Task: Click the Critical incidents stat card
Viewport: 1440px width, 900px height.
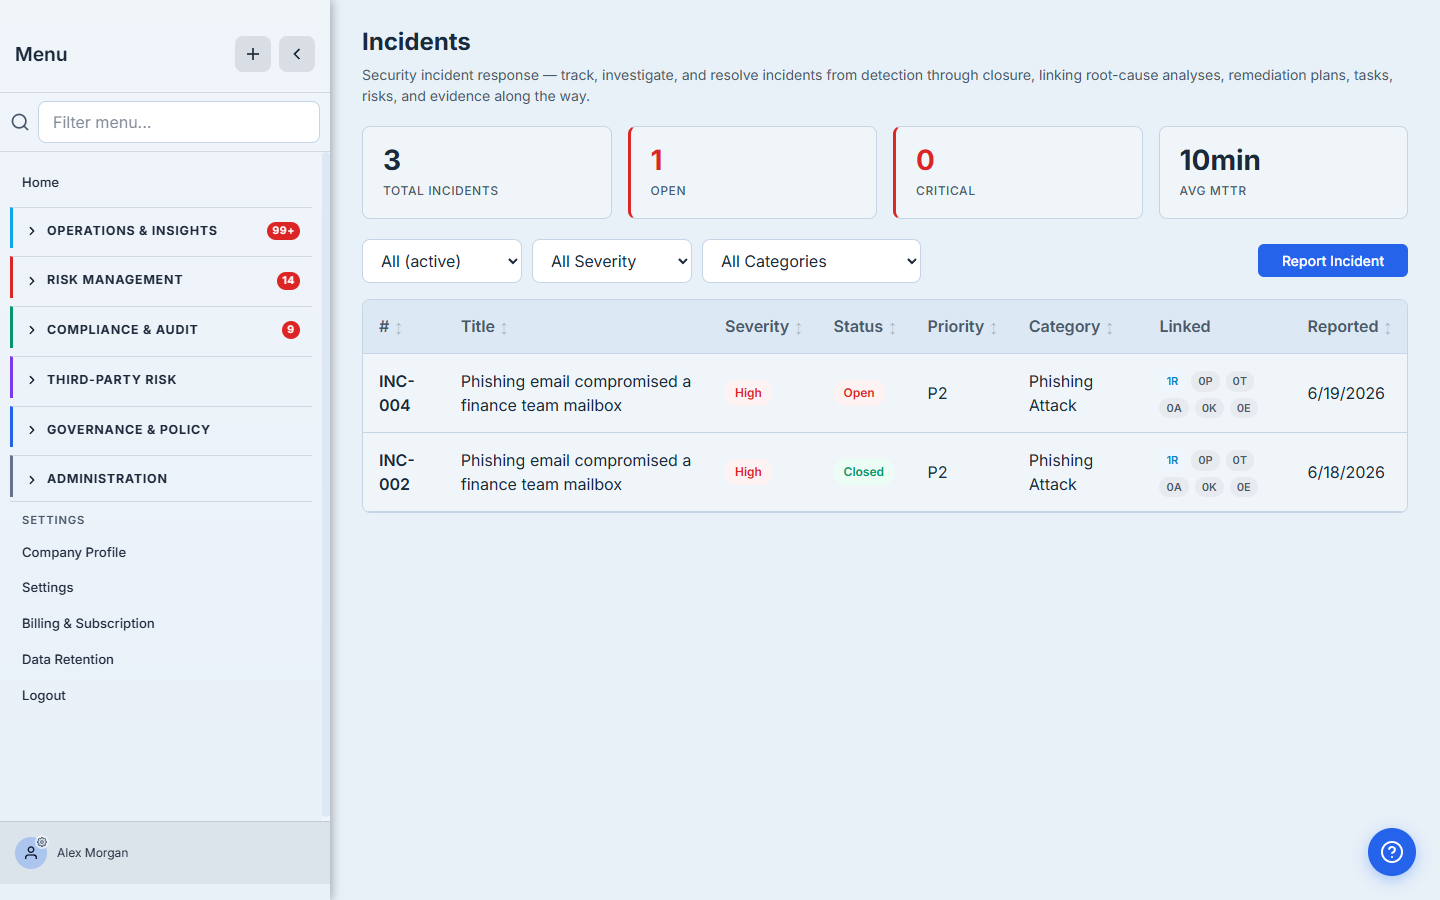Action: [x=1018, y=172]
